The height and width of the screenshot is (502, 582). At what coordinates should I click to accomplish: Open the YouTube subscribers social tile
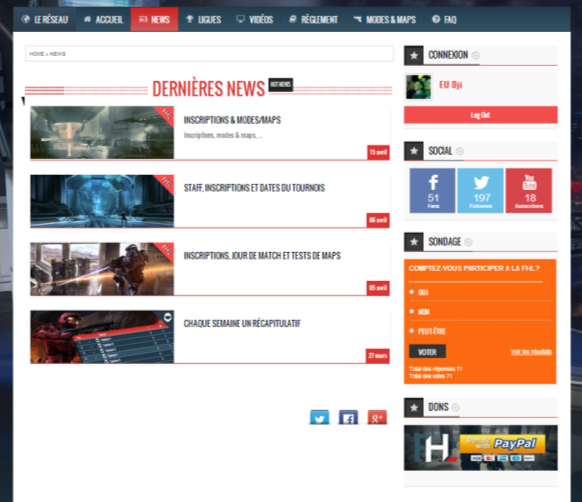529,190
